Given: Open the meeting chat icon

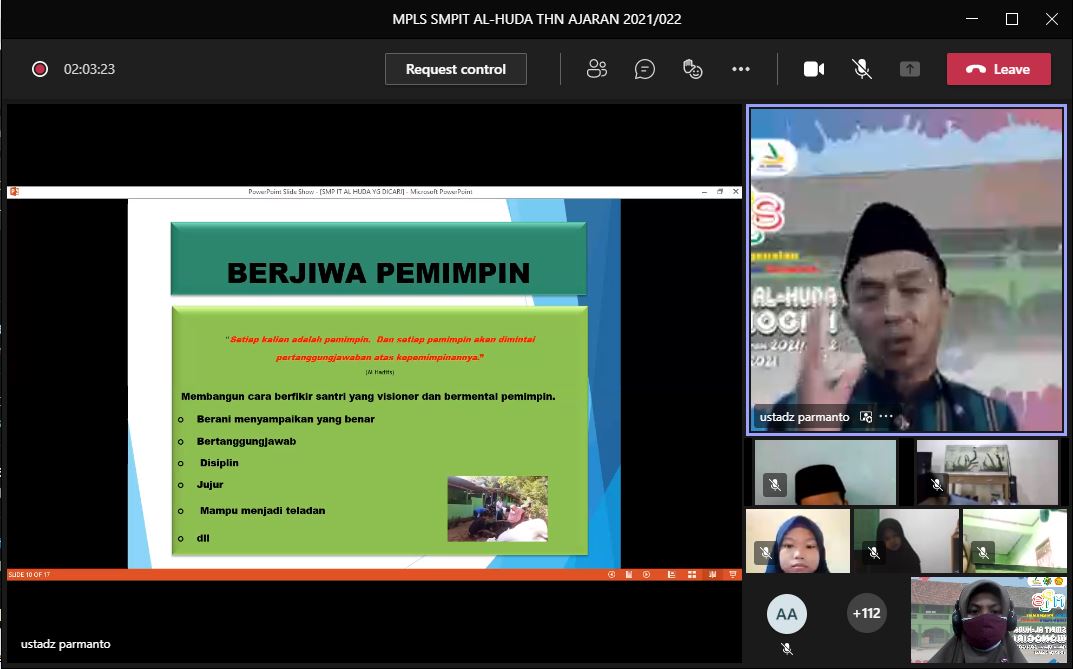Looking at the screenshot, I should 645,69.
